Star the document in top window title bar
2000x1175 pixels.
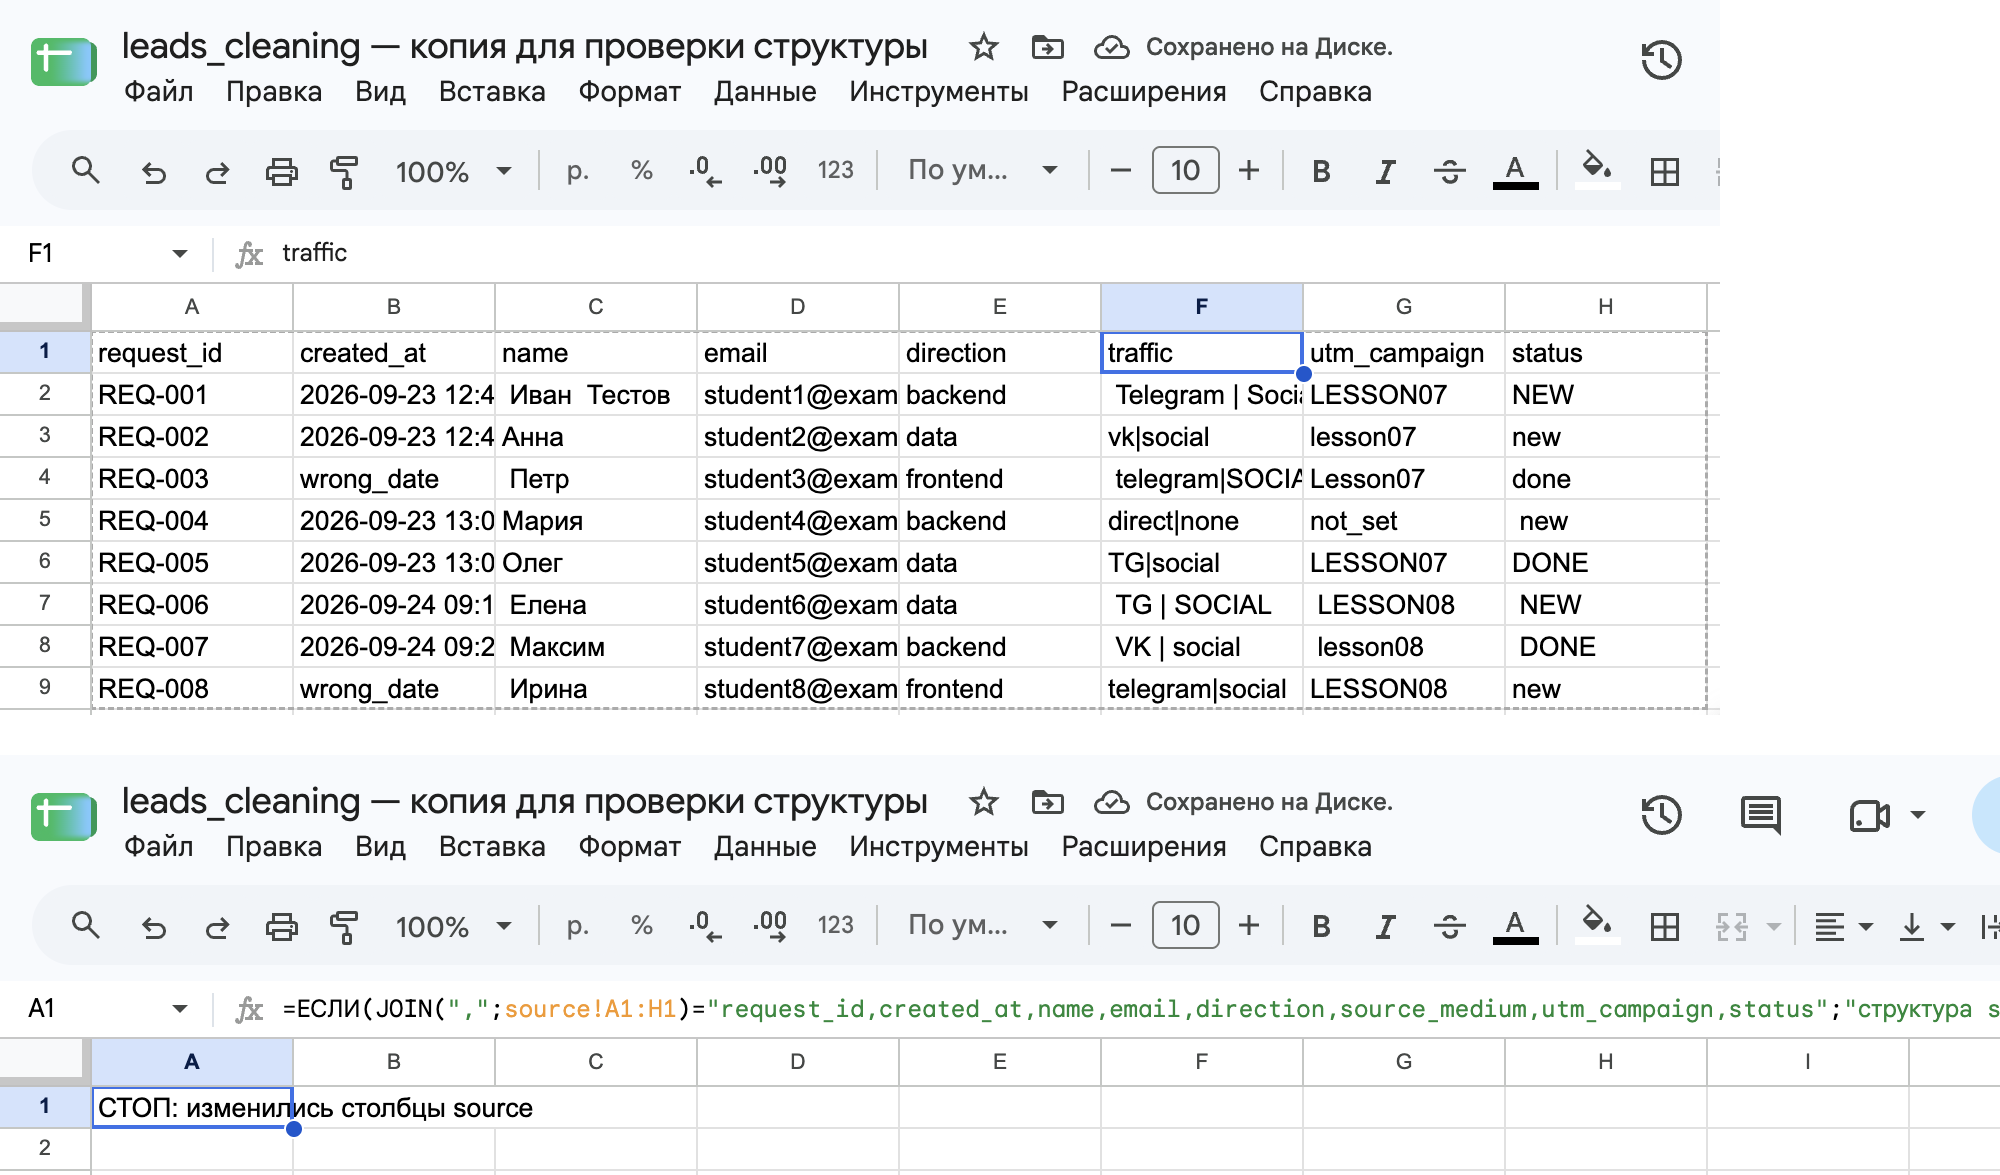click(x=984, y=47)
